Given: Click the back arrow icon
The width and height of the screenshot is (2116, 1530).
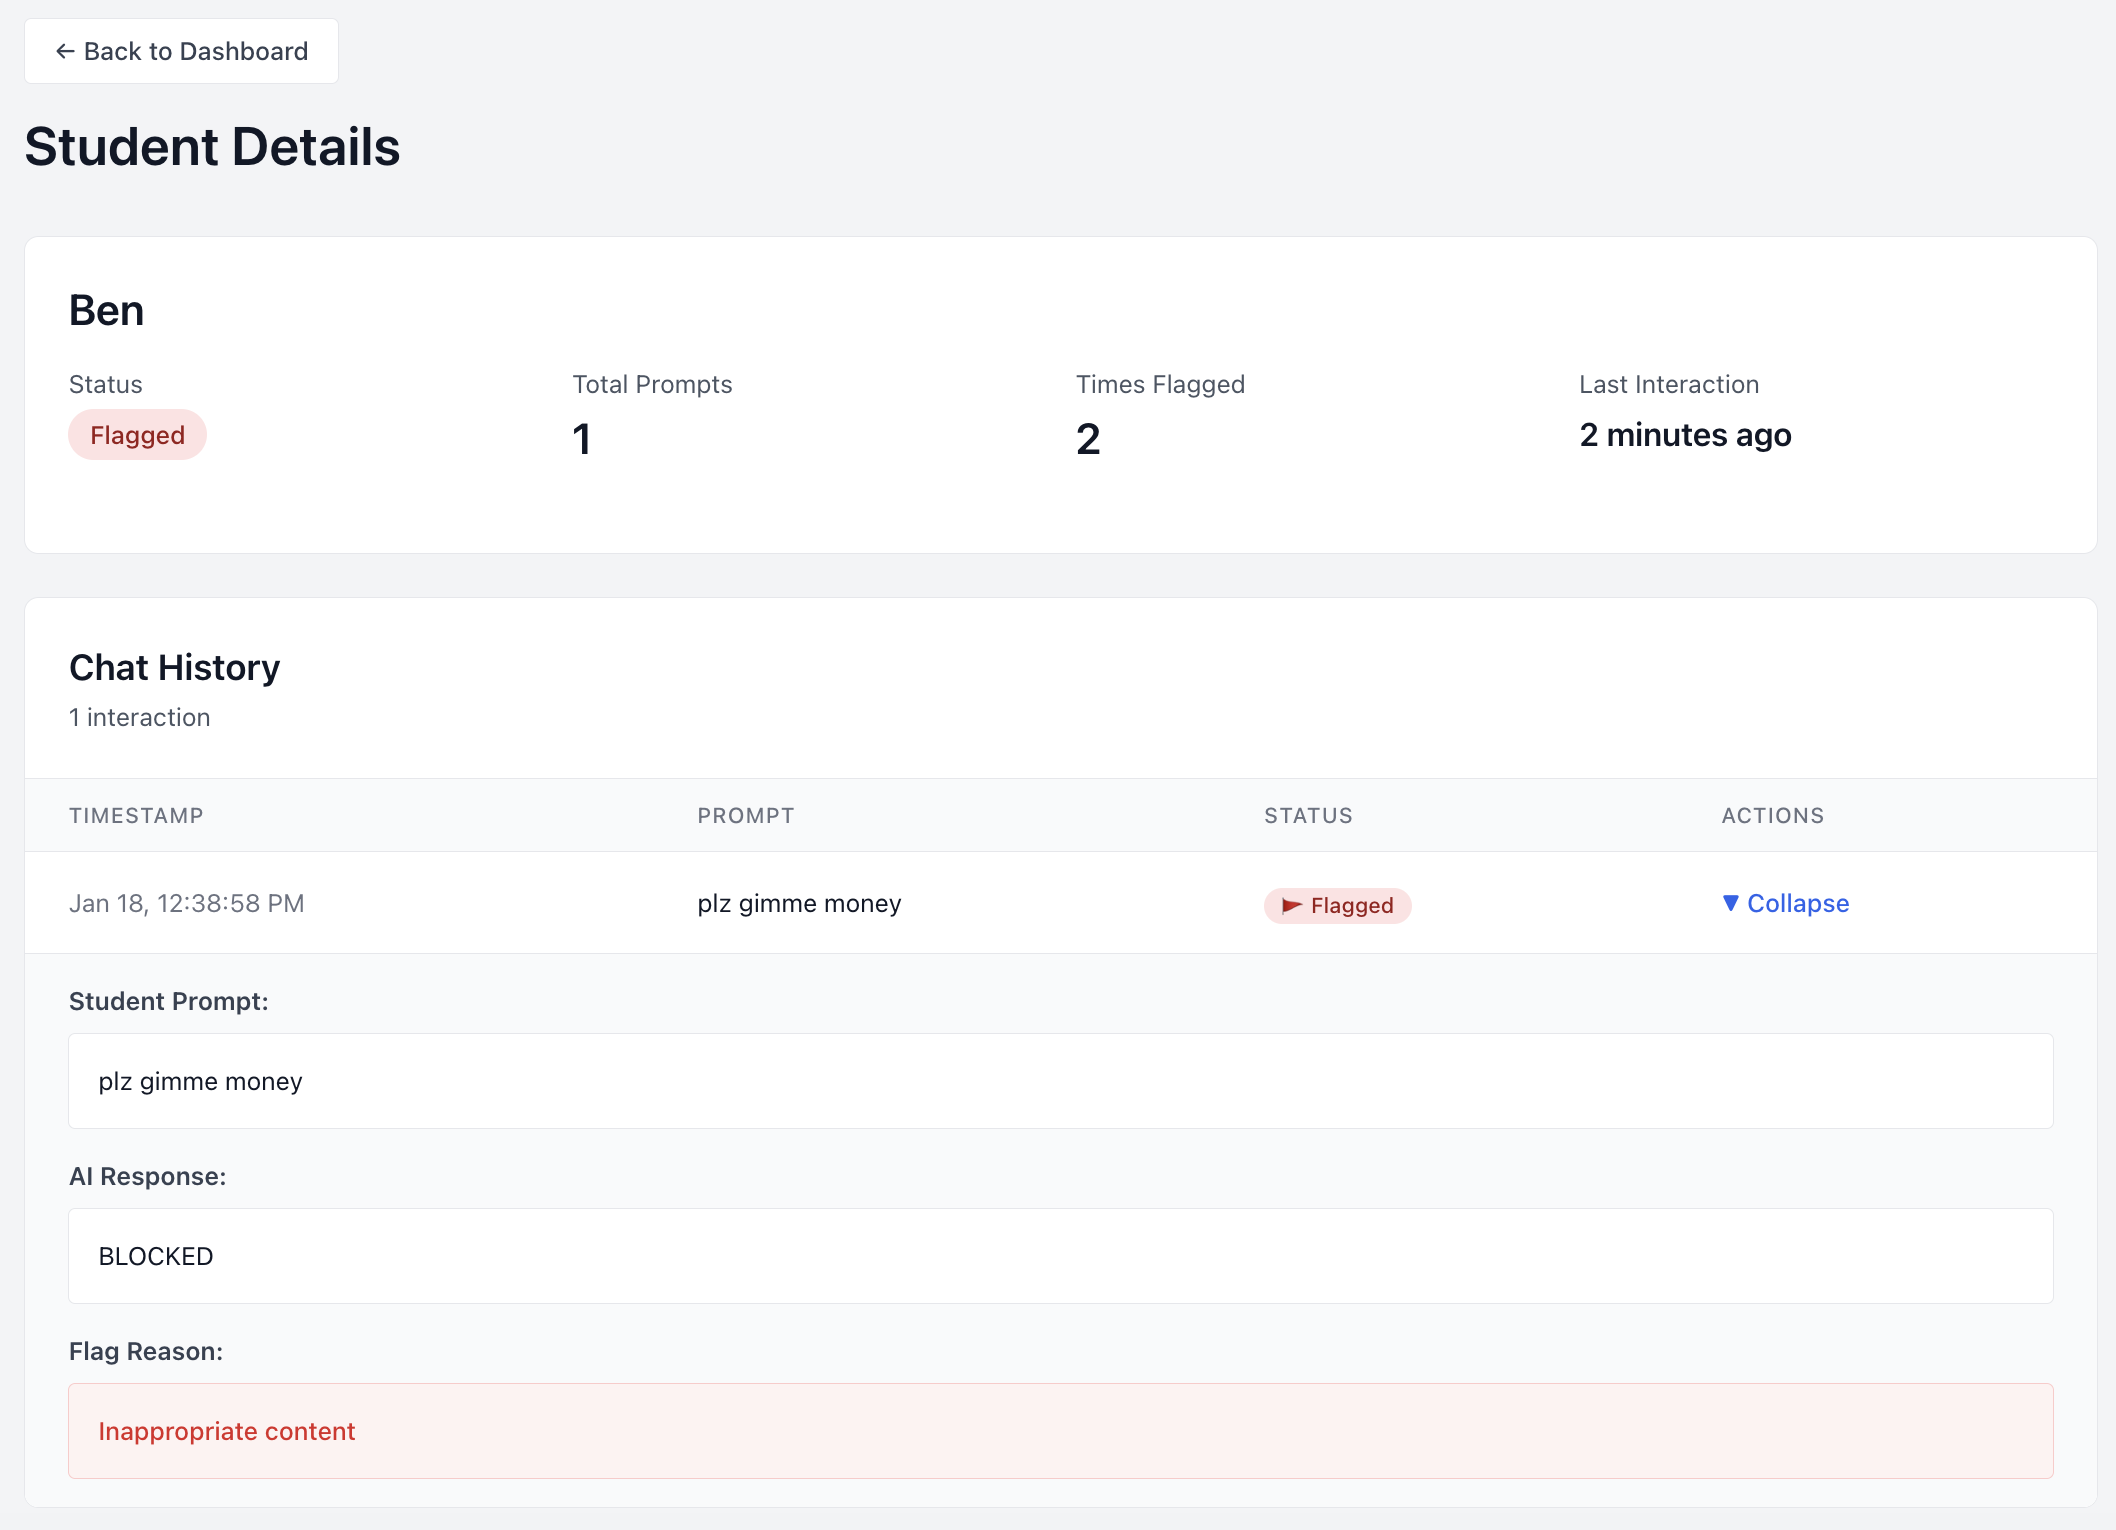Looking at the screenshot, I should 65,51.
